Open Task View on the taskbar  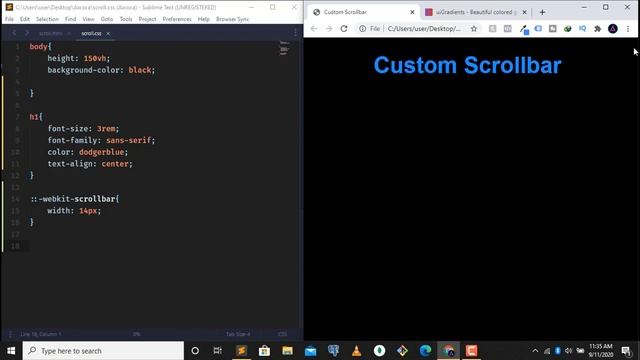click(218, 351)
